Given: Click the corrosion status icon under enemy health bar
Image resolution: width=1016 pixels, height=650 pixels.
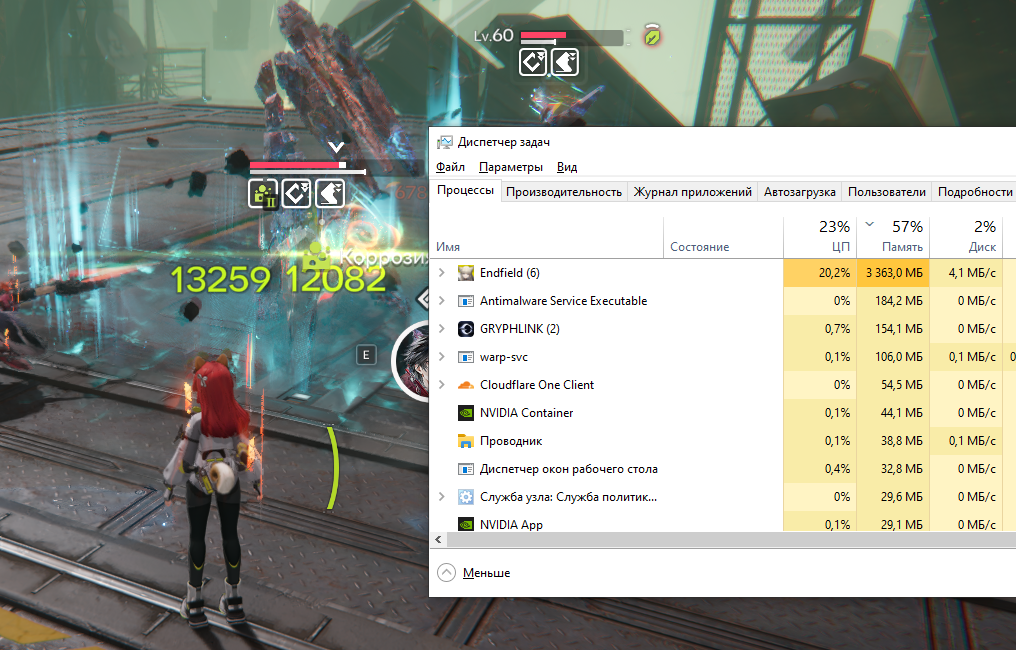Looking at the screenshot, I should 263,194.
